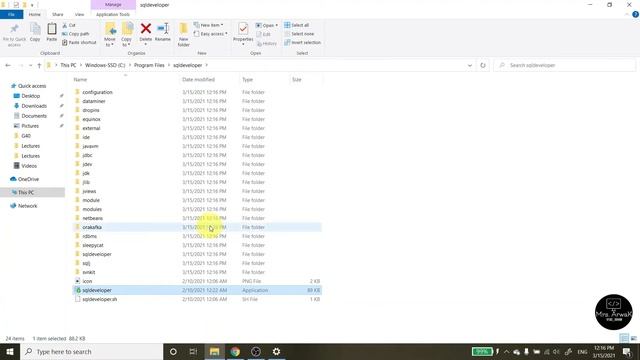
Task: Click Windows-SSD (C:) in the address path
Action: [105, 65]
